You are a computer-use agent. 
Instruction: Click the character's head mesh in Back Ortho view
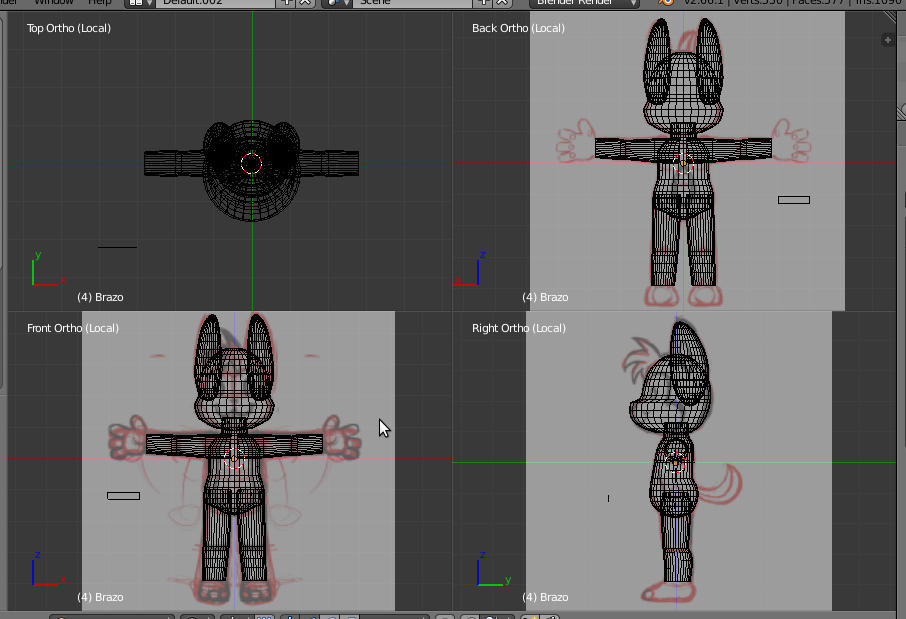click(684, 92)
